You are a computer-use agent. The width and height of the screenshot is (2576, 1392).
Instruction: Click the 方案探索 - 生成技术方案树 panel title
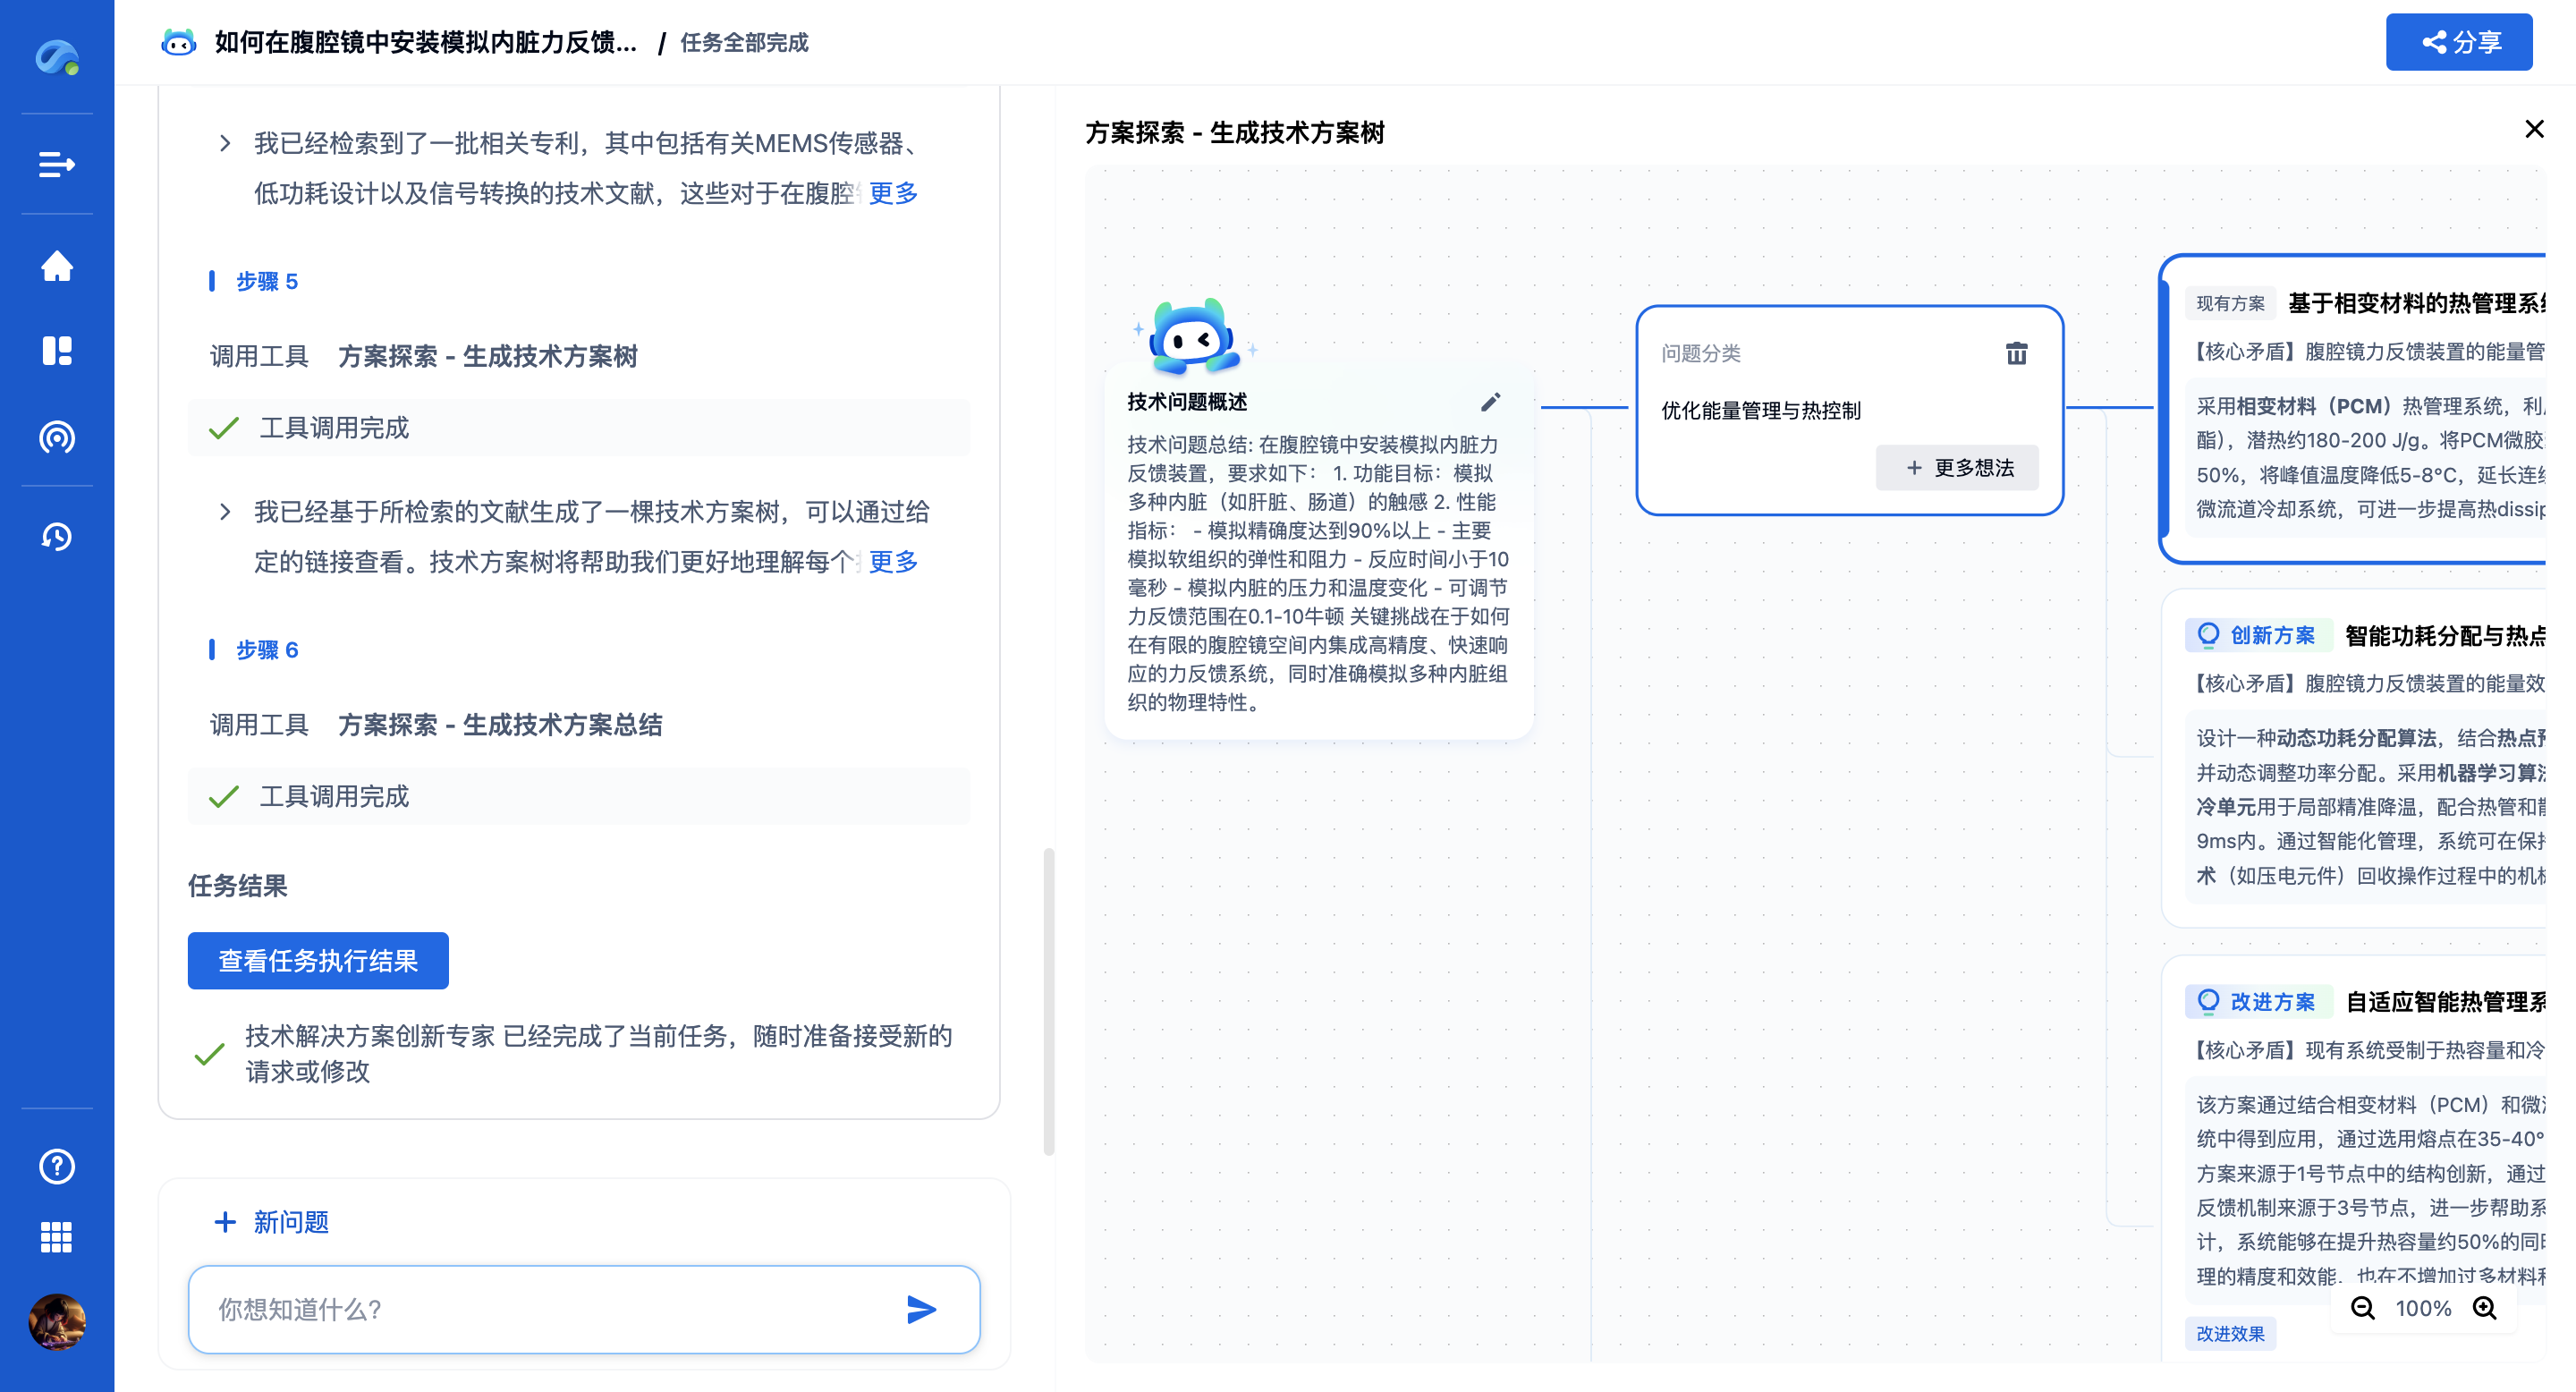pos(1235,132)
